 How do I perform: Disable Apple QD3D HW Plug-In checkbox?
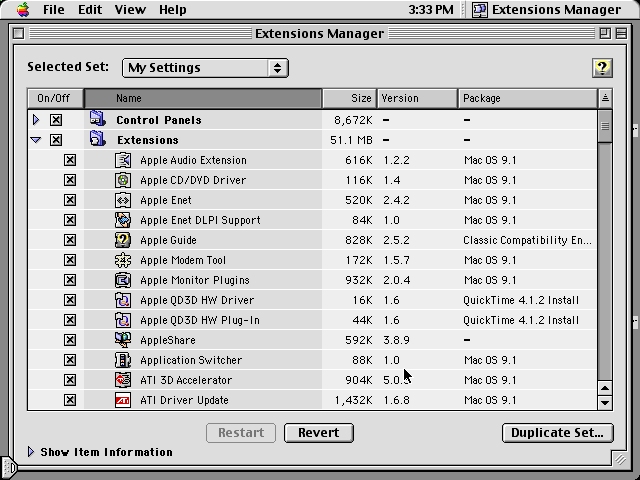(x=70, y=320)
